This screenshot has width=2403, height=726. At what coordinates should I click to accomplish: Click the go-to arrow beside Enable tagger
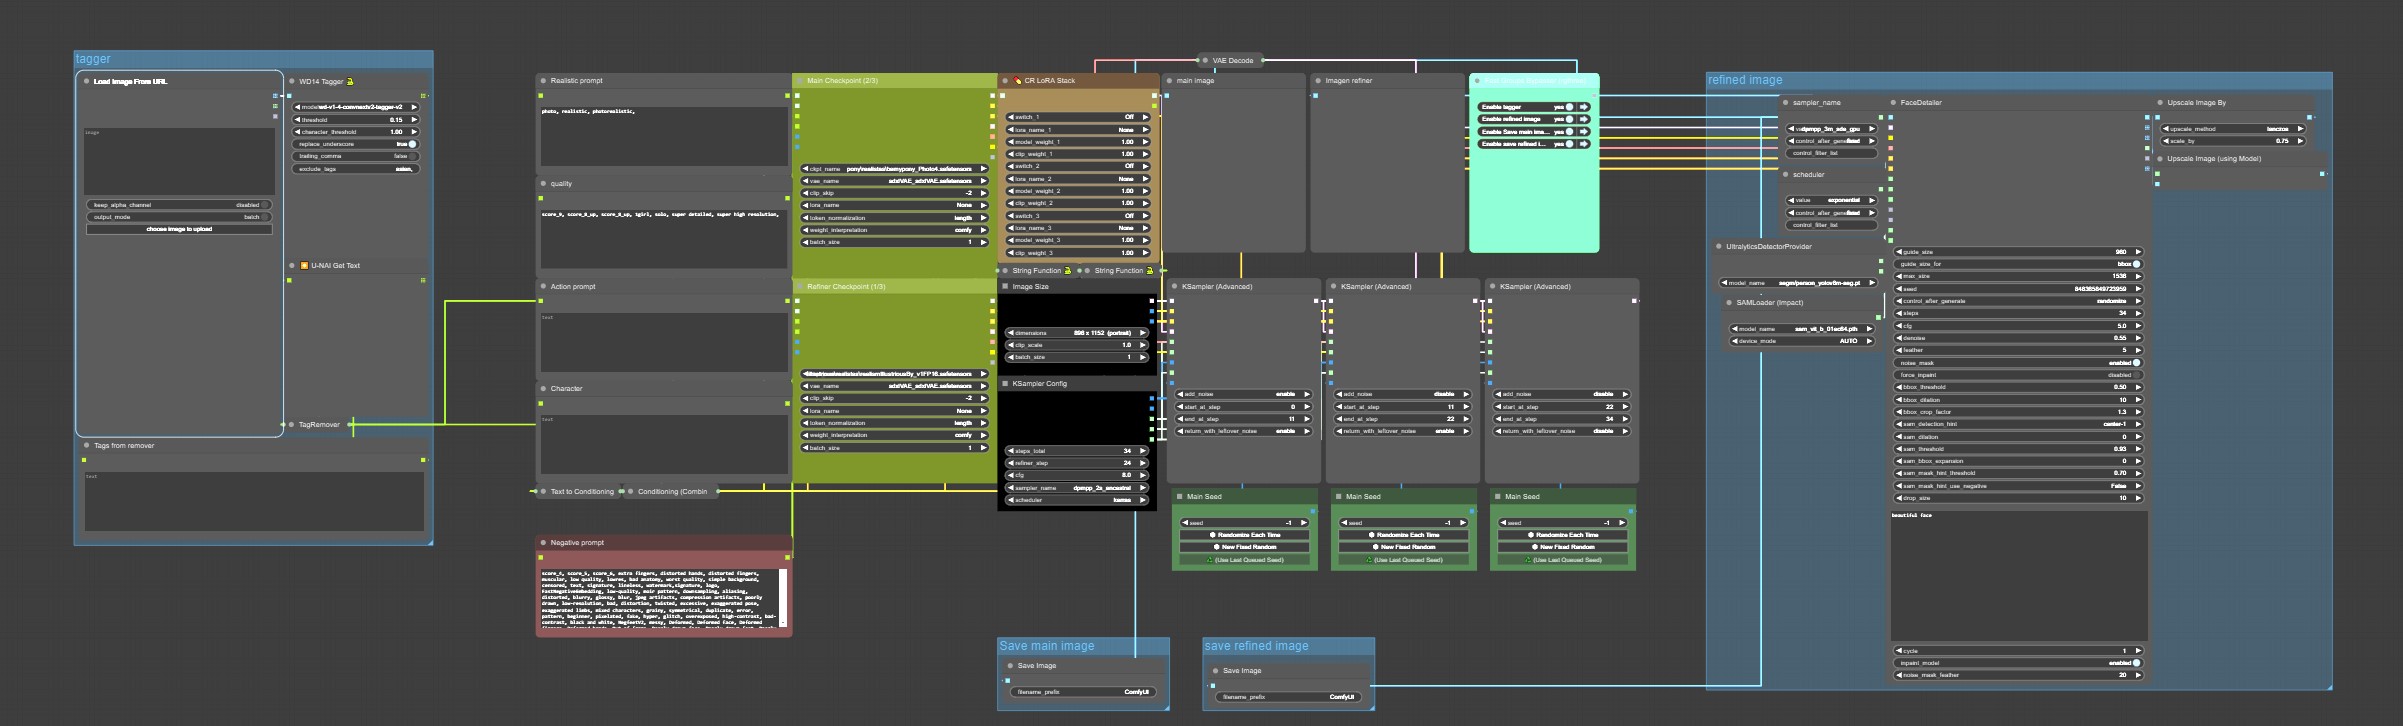[x=1584, y=107]
